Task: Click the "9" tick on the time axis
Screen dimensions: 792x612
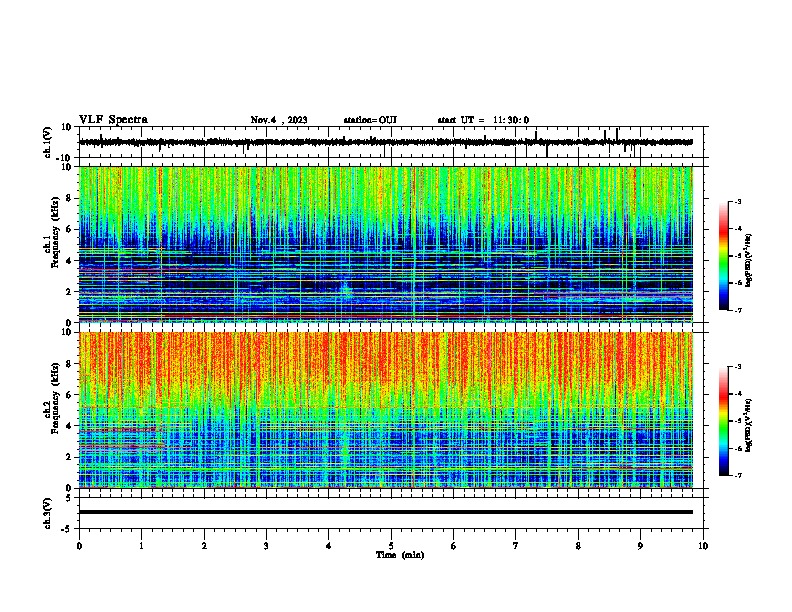Action: pyautogui.click(x=640, y=546)
